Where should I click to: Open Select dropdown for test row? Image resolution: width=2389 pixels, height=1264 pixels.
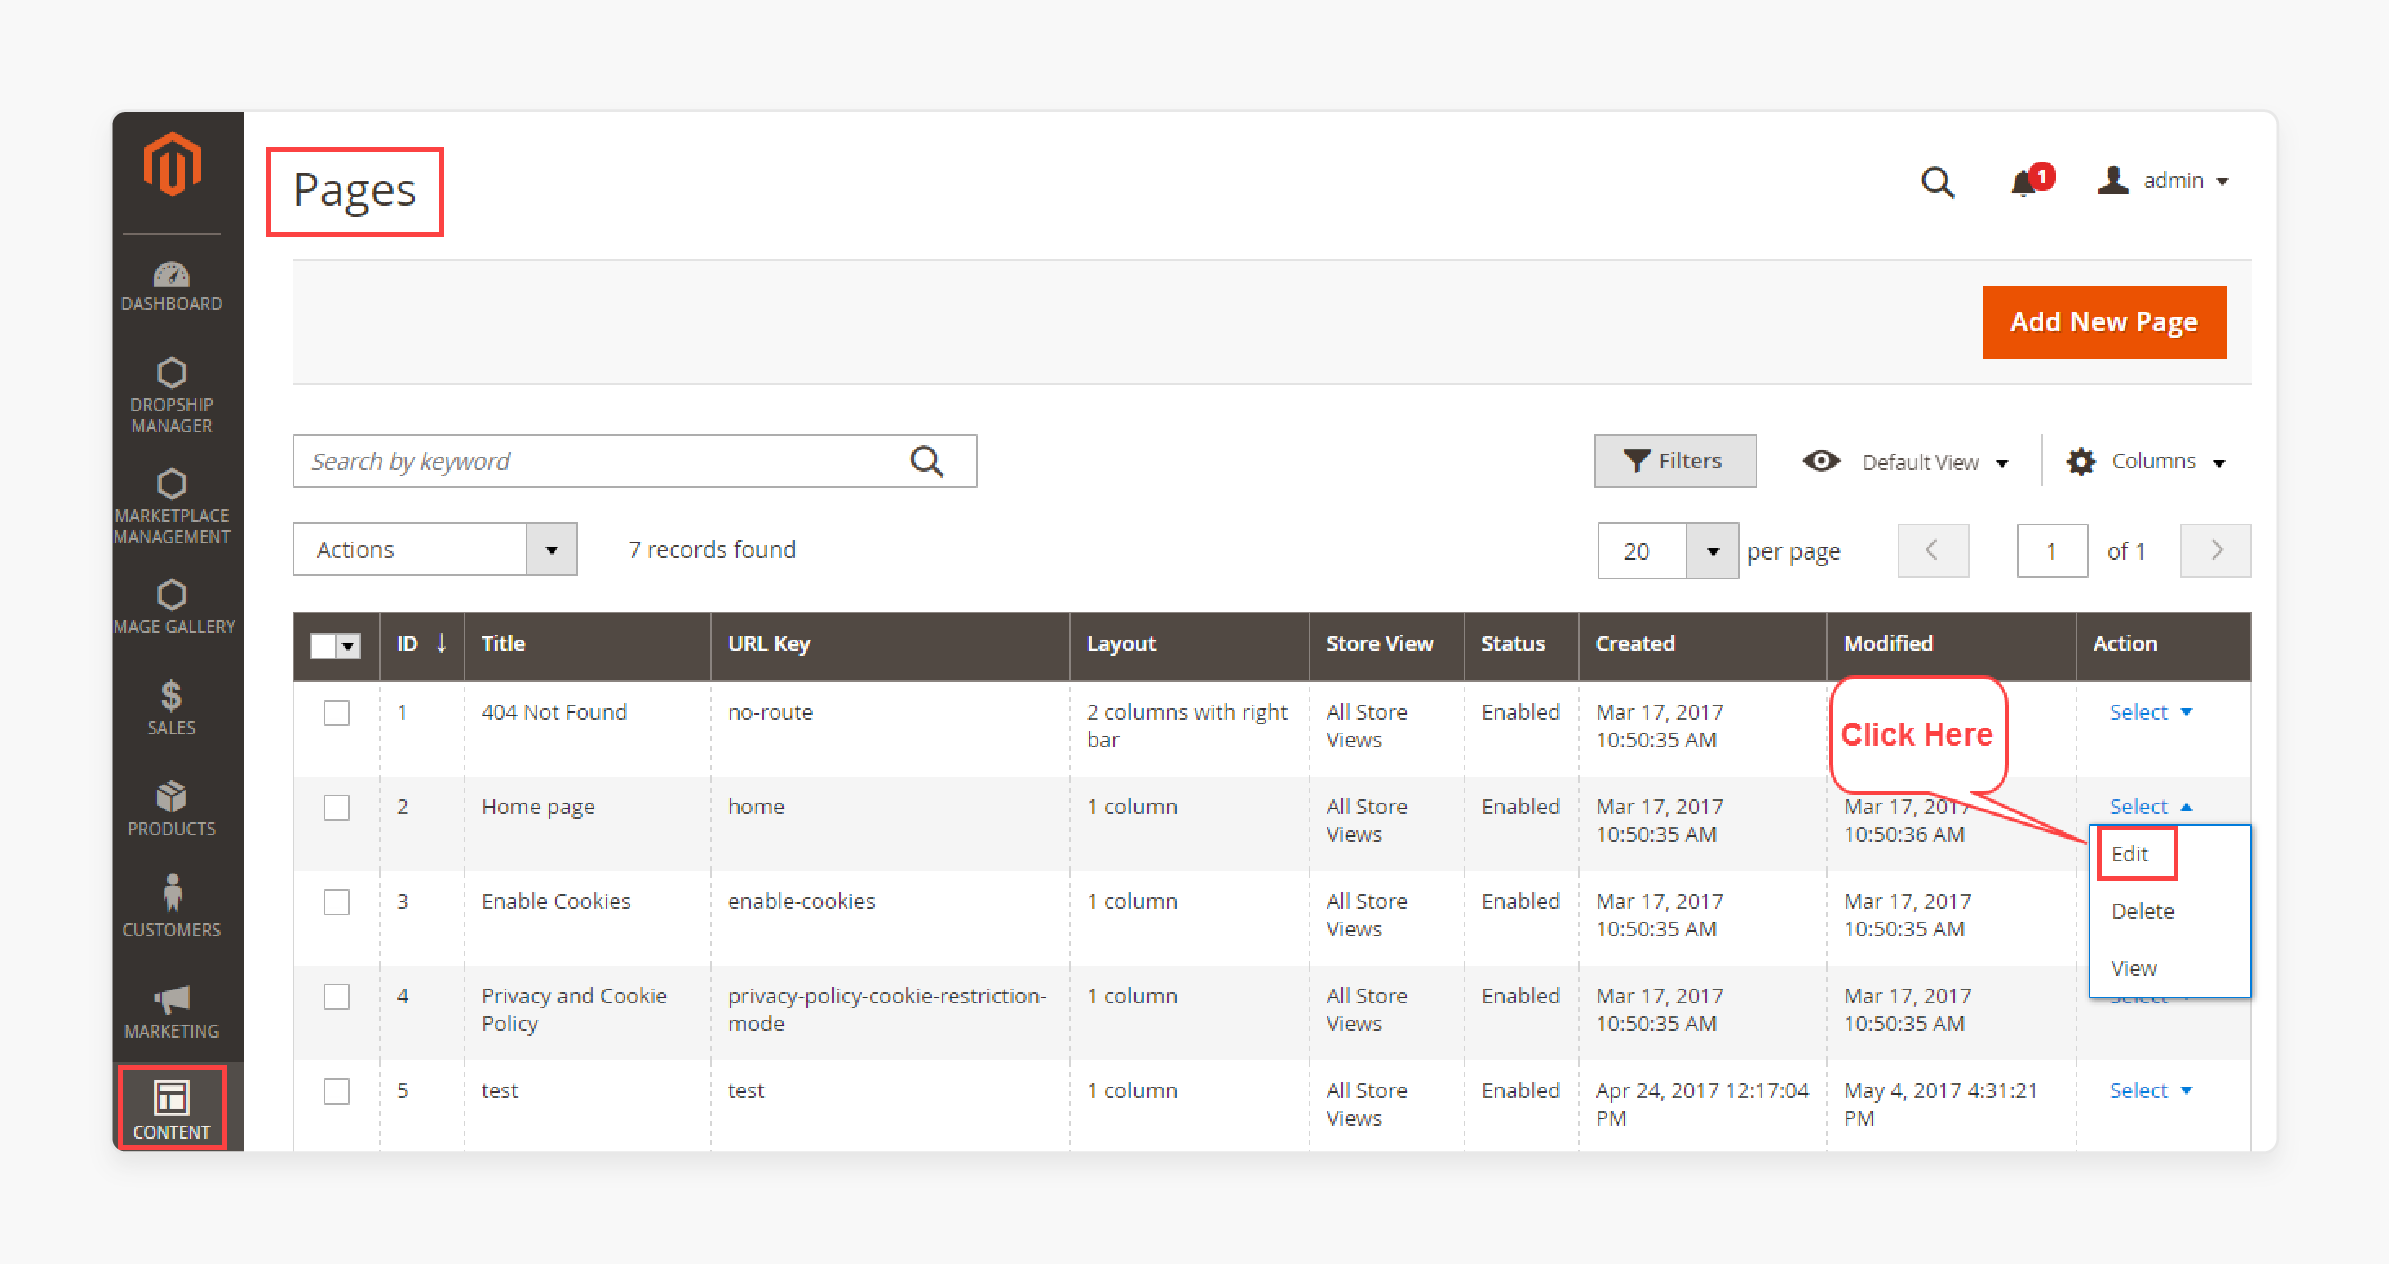[x=2150, y=1090]
